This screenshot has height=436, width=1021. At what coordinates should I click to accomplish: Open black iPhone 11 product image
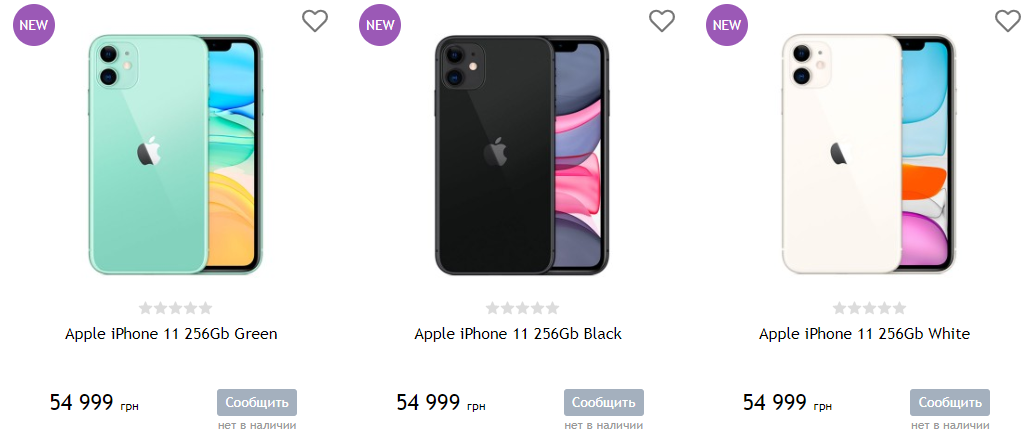pyautogui.click(x=521, y=154)
